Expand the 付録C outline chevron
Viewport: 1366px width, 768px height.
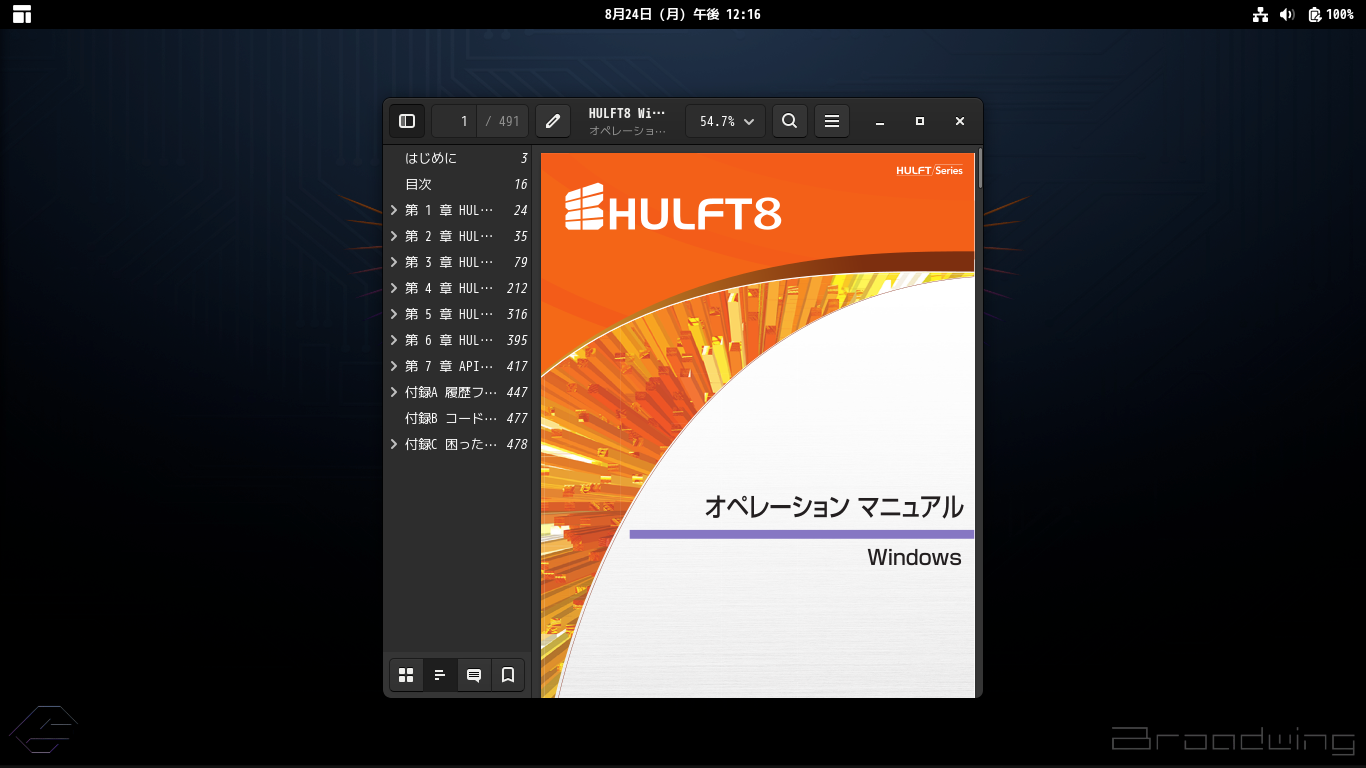coord(394,444)
